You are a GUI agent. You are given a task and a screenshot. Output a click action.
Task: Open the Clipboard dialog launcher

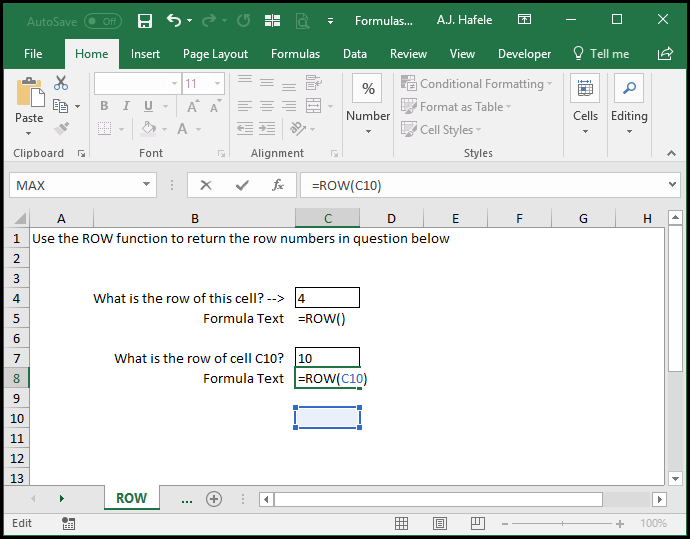81,153
